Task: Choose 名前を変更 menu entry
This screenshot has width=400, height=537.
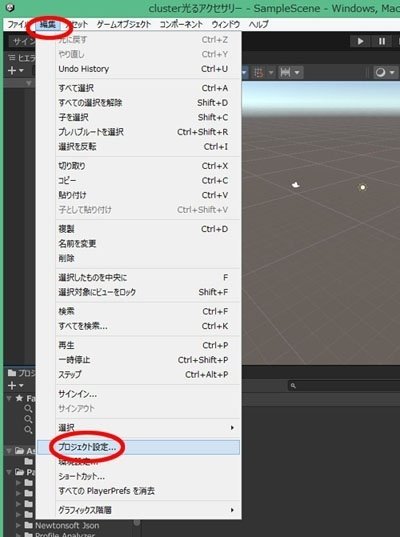Action: tap(138, 244)
